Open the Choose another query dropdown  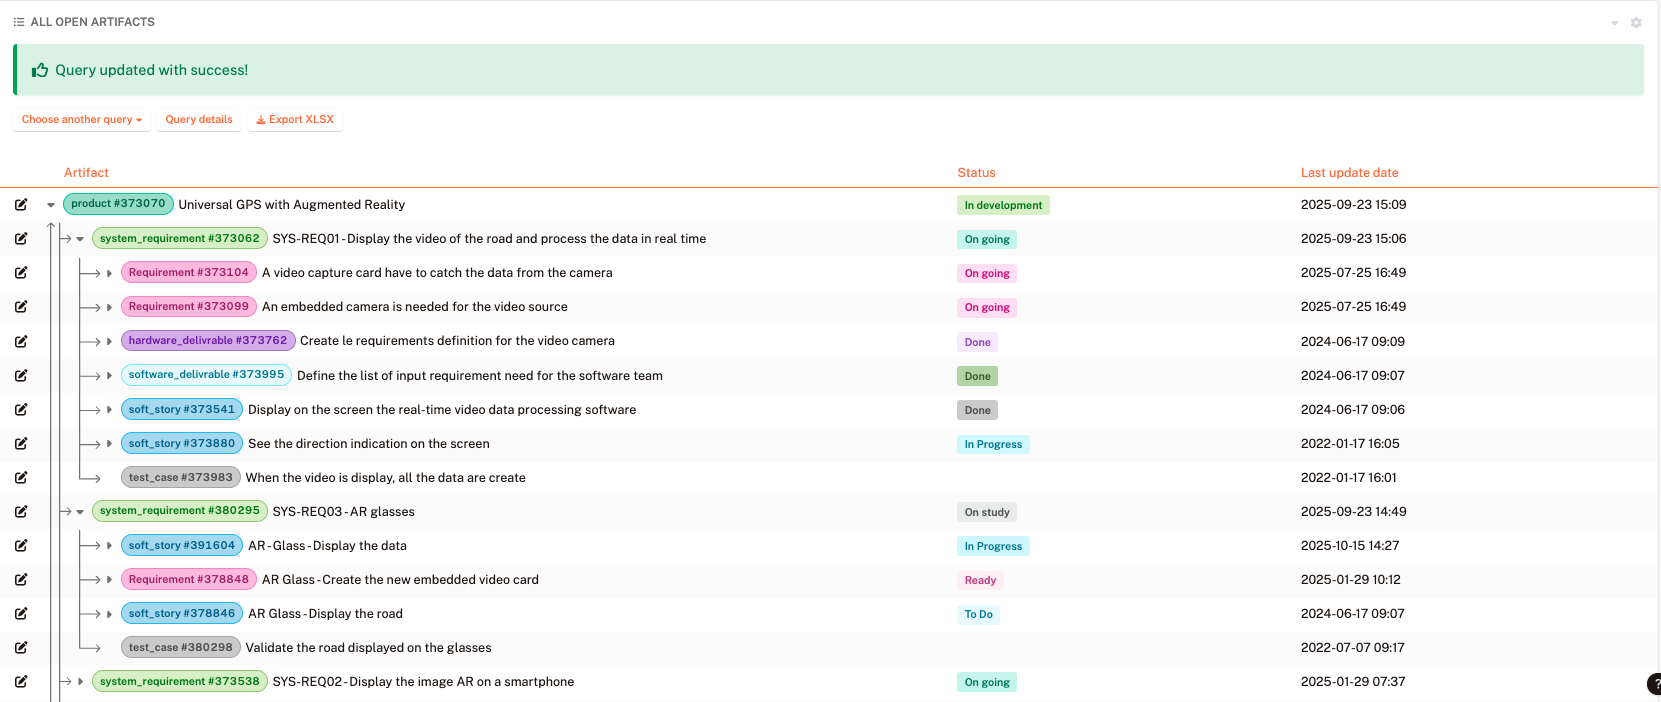[81, 120]
